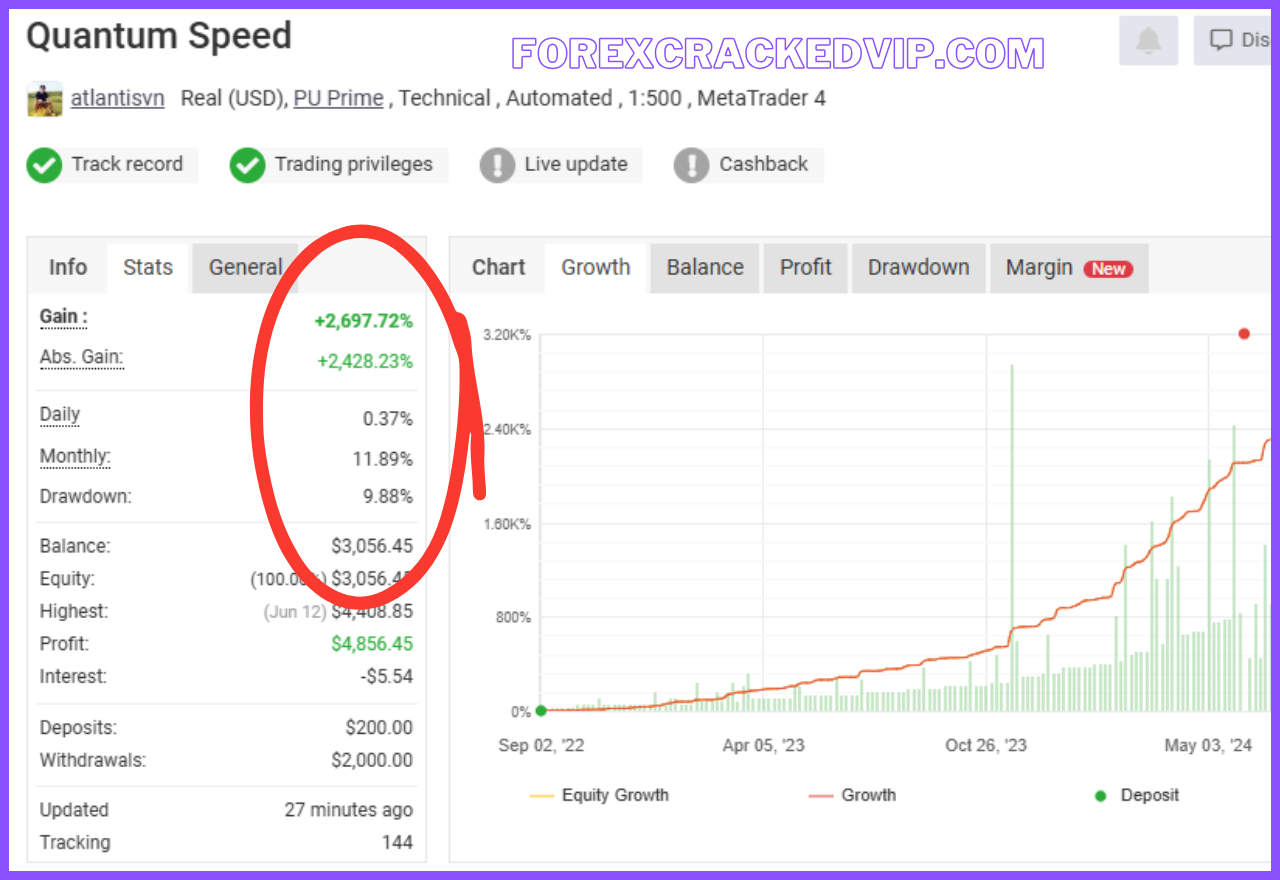Click the Oct 26, '23 axis date
1280x880 pixels.
point(986,745)
